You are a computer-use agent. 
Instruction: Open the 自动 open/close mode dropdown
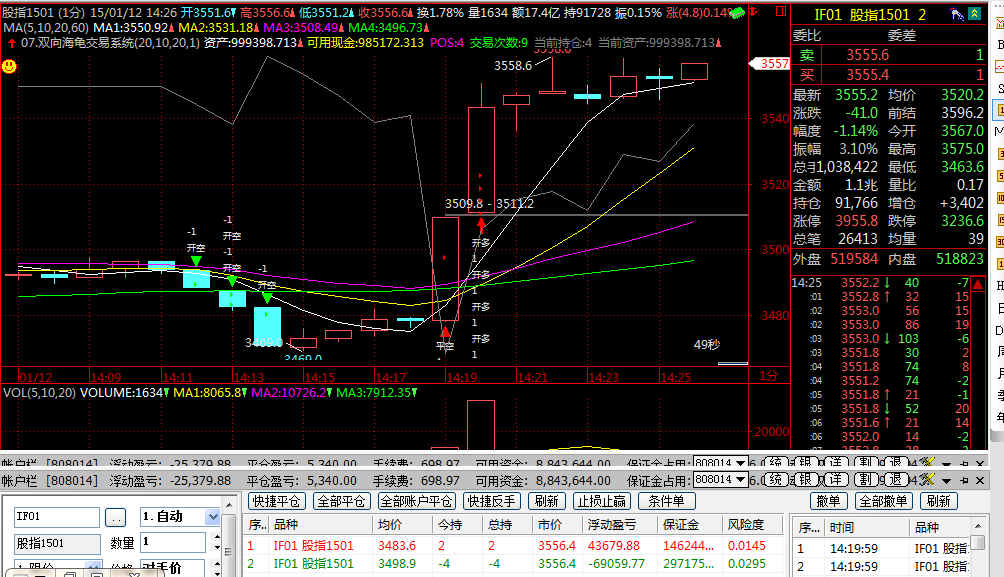[x=212, y=517]
